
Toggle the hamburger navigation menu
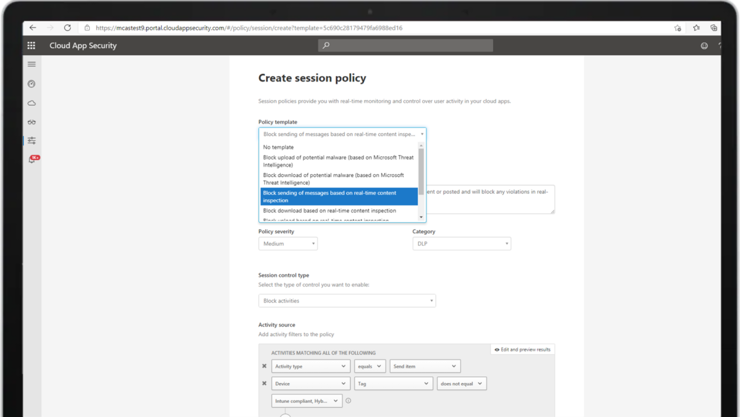(x=32, y=64)
